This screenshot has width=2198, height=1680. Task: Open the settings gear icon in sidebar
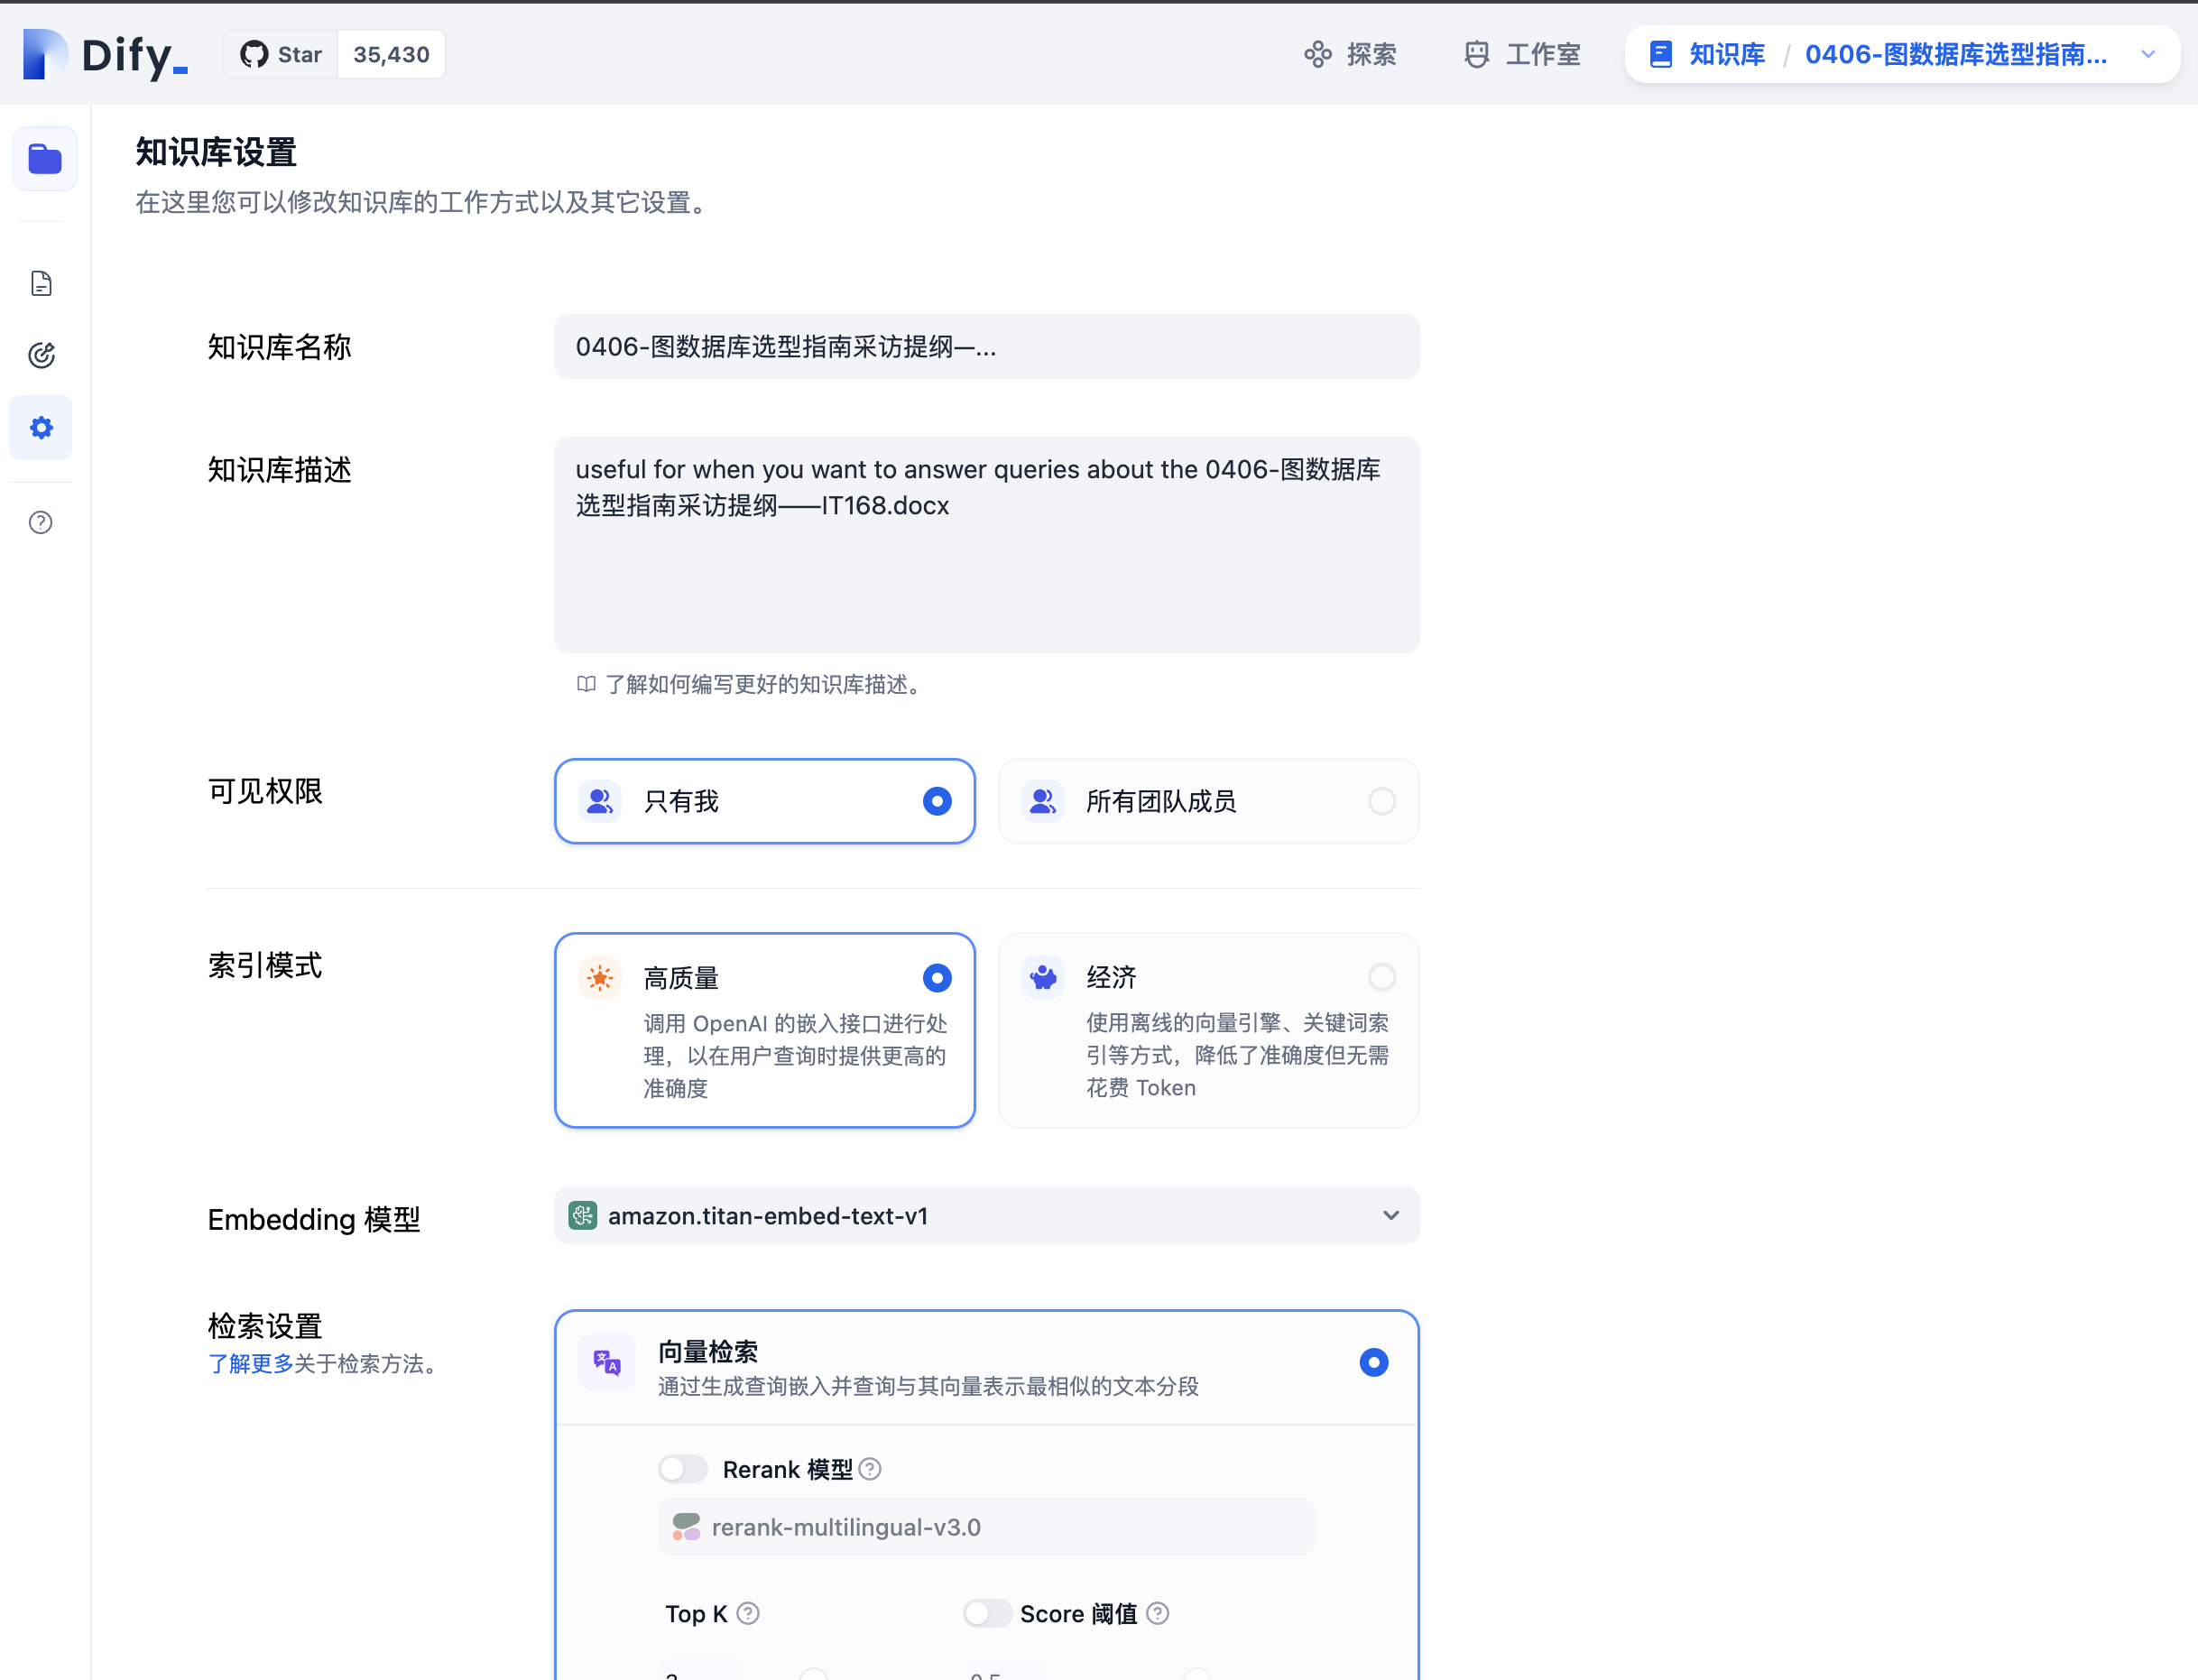(x=41, y=428)
